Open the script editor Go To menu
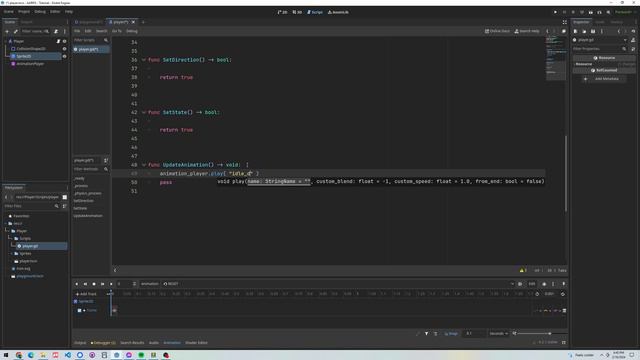 pos(117,31)
